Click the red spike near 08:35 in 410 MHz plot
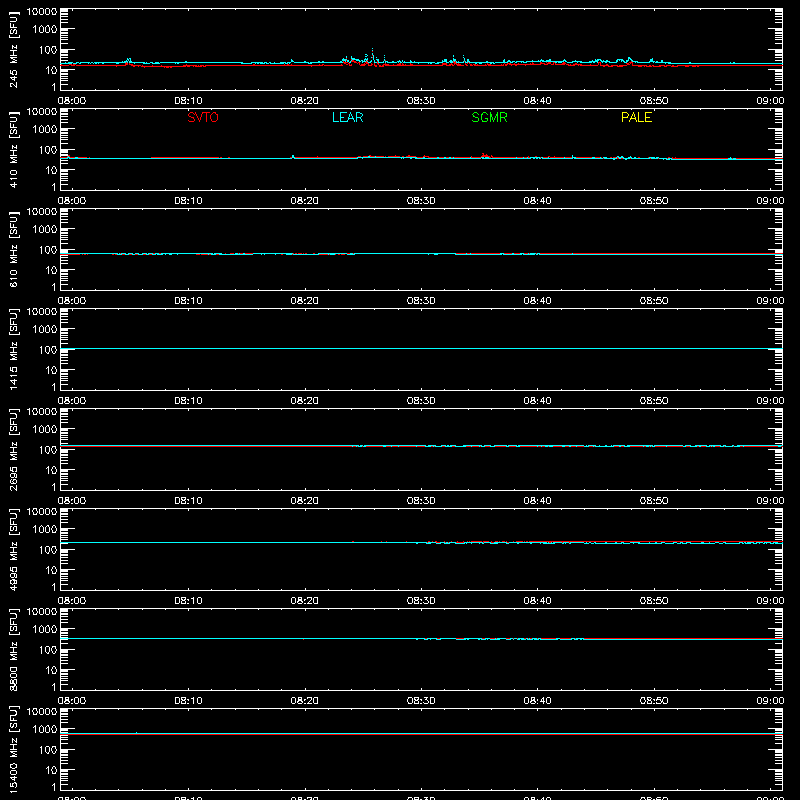This screenshot has width=800, height=800. tap(485, 155)
